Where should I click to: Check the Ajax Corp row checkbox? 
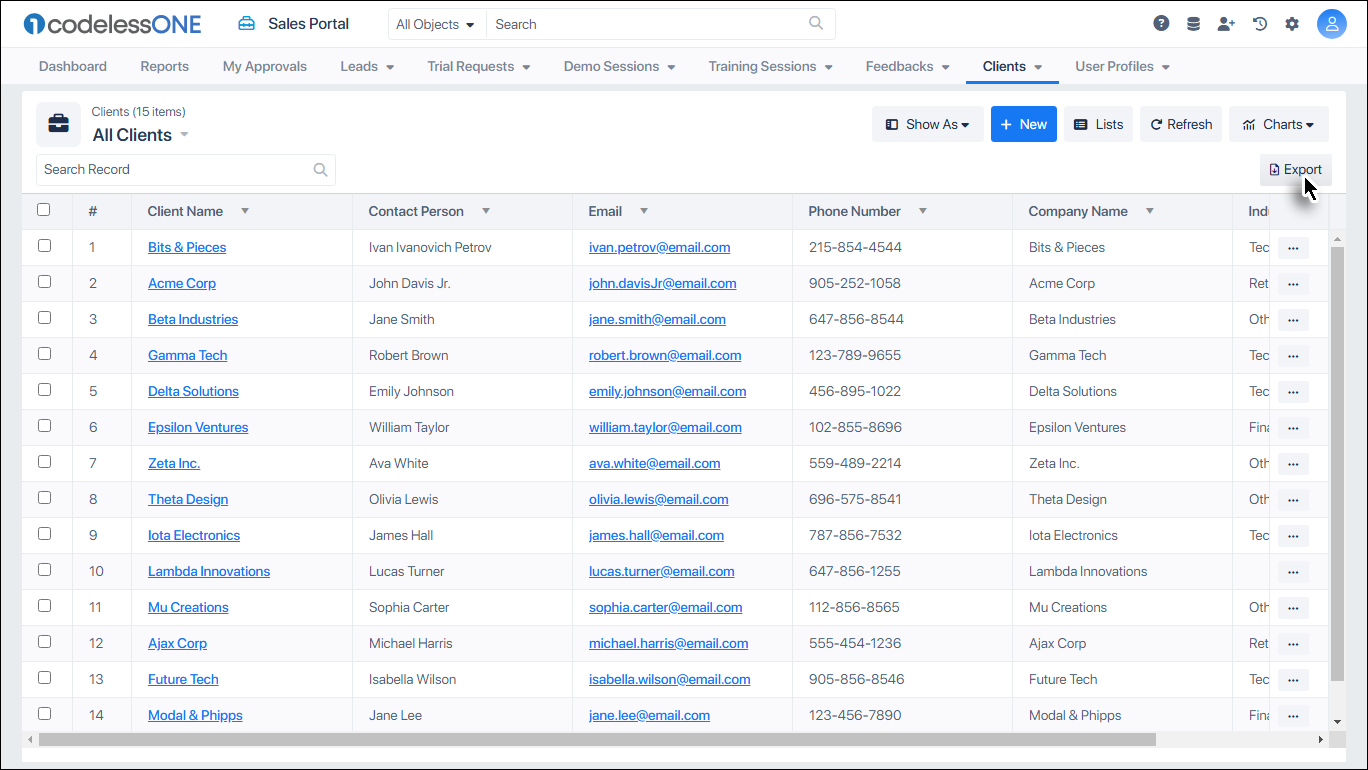click(x=44, y=642)
